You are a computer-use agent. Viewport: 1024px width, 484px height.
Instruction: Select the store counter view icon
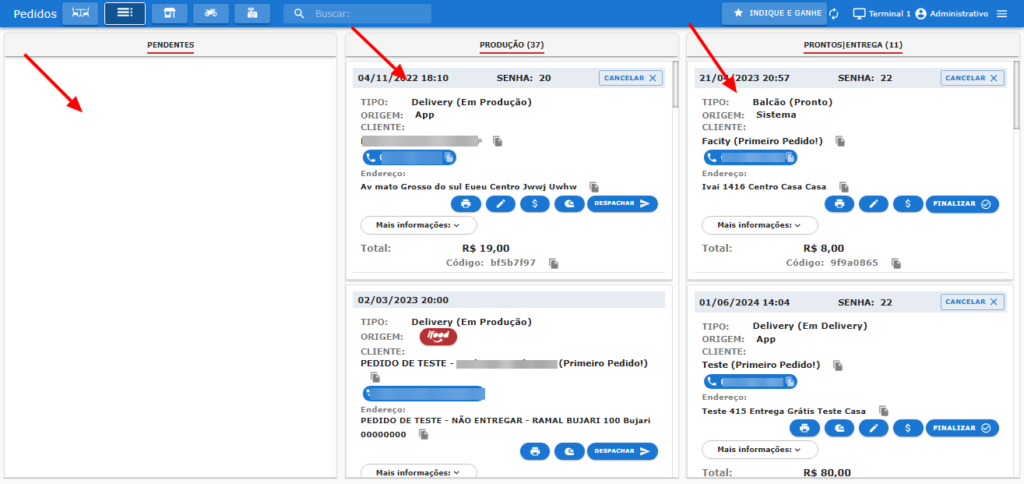click(x=169, y=13)
